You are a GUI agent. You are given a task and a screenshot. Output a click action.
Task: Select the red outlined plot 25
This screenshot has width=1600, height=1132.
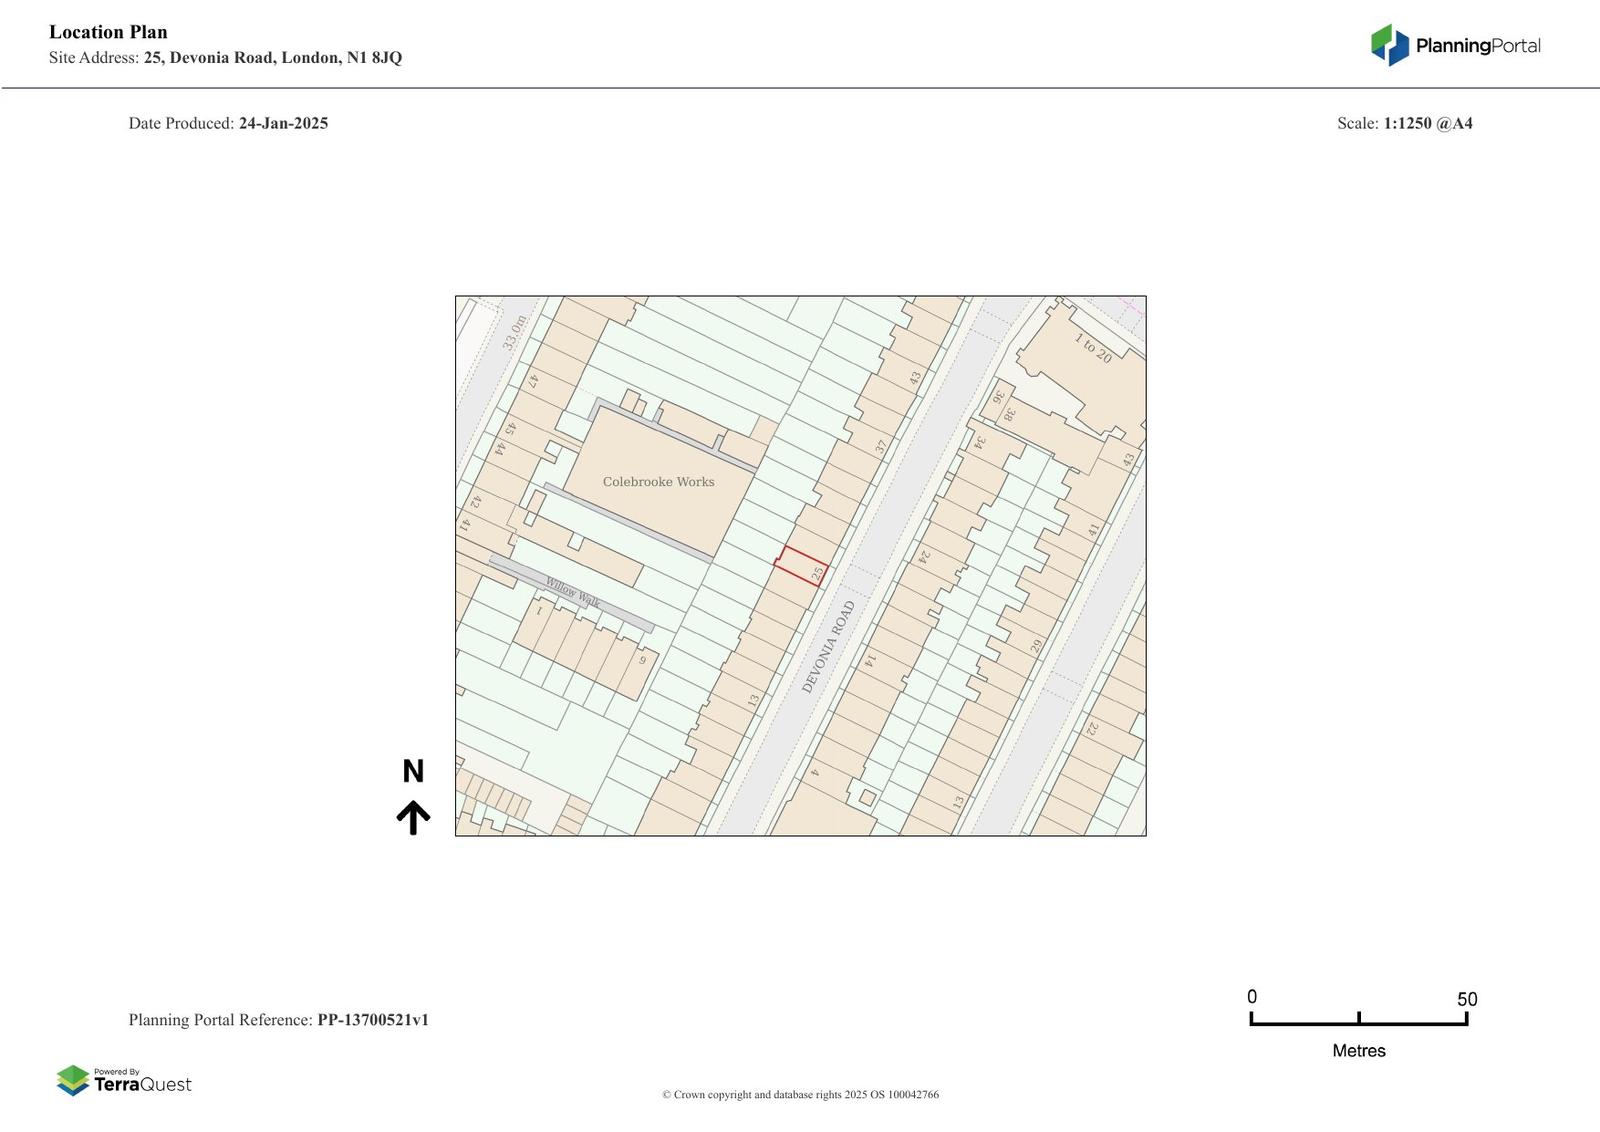tap(800, 565)
